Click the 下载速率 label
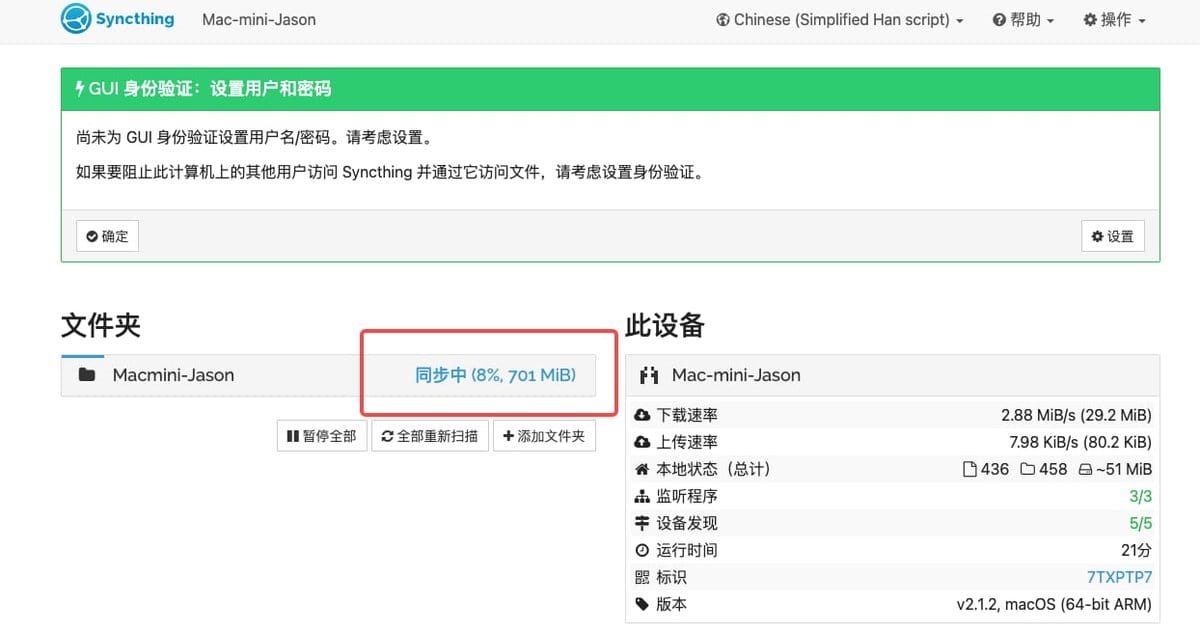Image resolution: width=1200 pixels, height=631 pixels. 687,415
